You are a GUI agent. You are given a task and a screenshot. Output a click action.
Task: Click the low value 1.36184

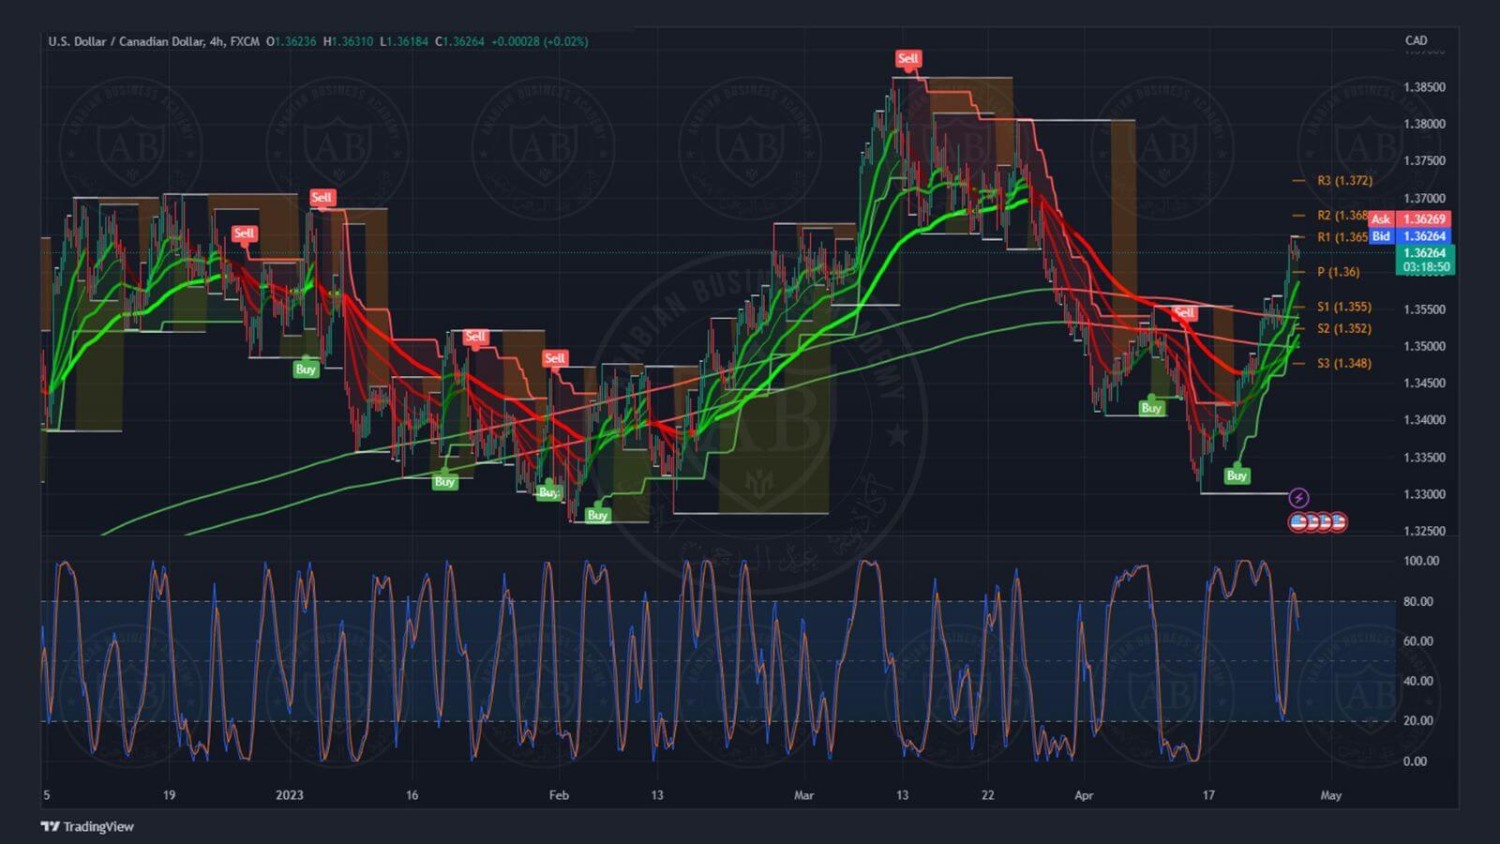point(407,42)
